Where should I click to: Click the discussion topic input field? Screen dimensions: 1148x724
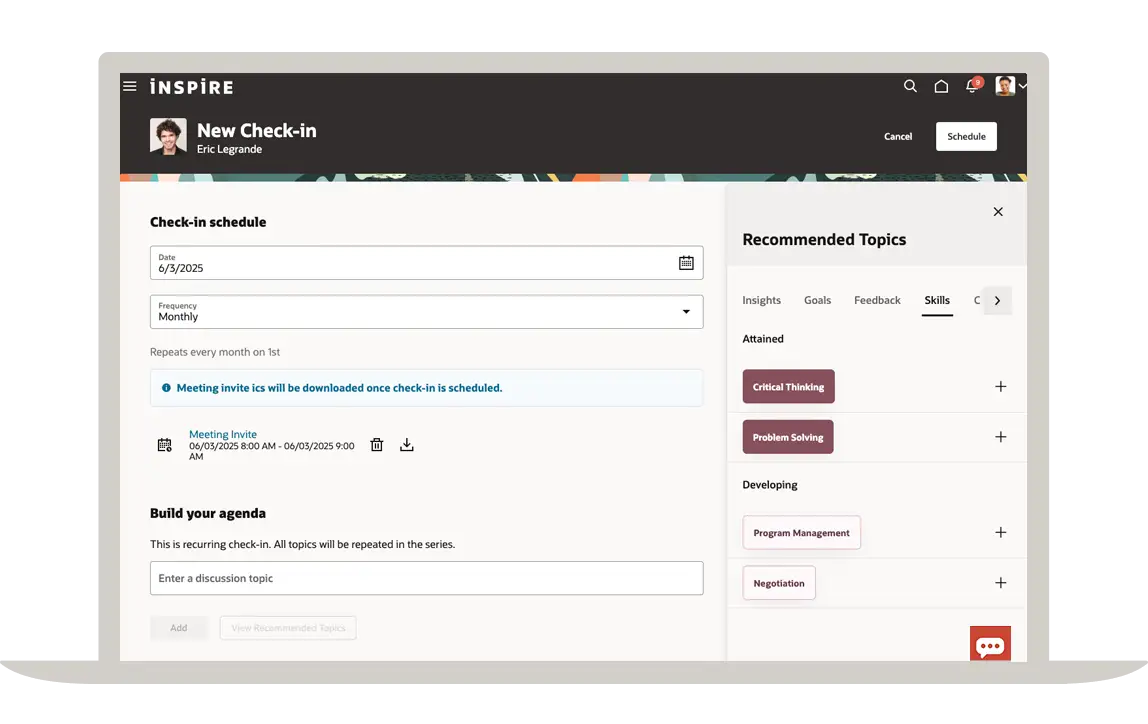[x=426, y=578]
